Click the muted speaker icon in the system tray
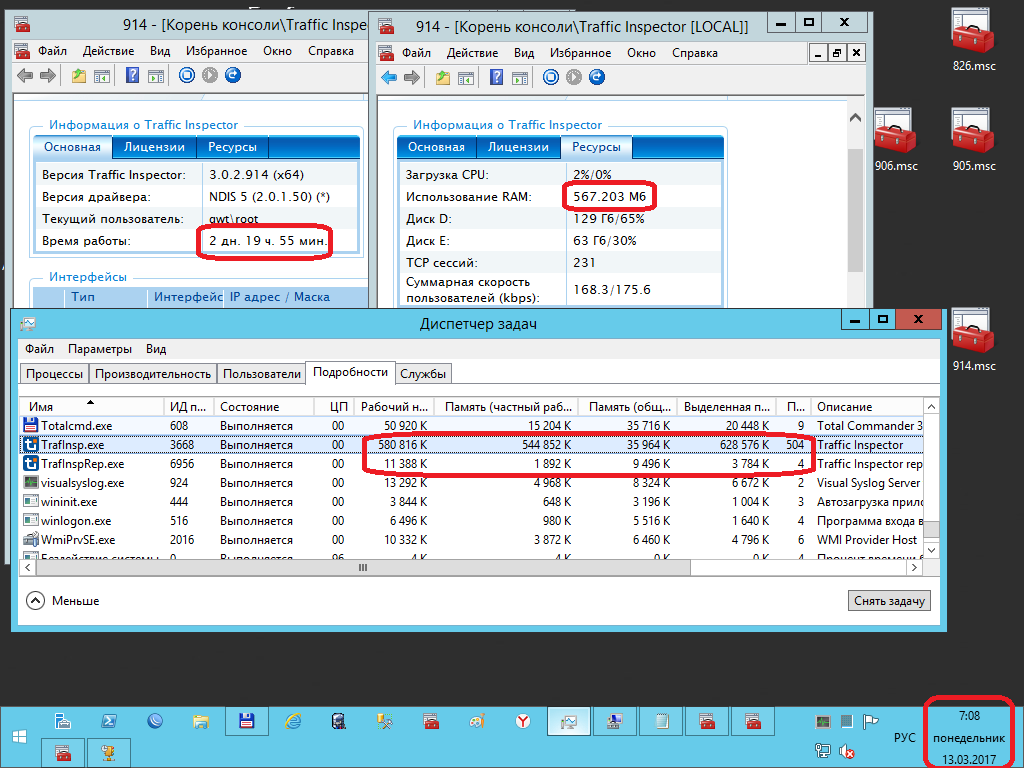The image size is (1024, 768). pos(846,752)
